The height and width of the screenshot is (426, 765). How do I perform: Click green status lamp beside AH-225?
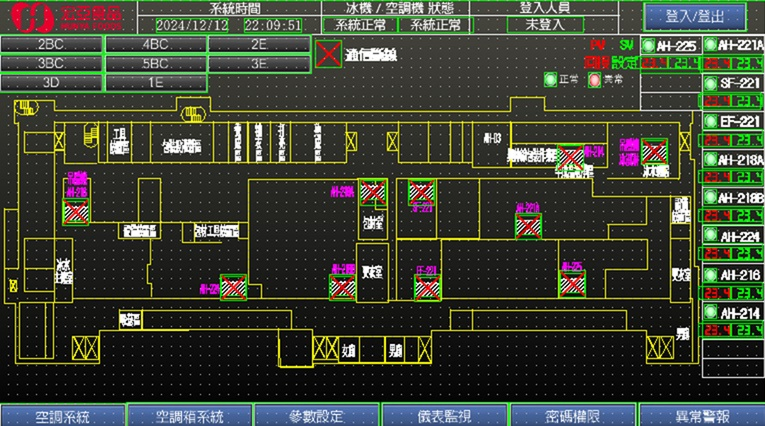pos(649,46)
